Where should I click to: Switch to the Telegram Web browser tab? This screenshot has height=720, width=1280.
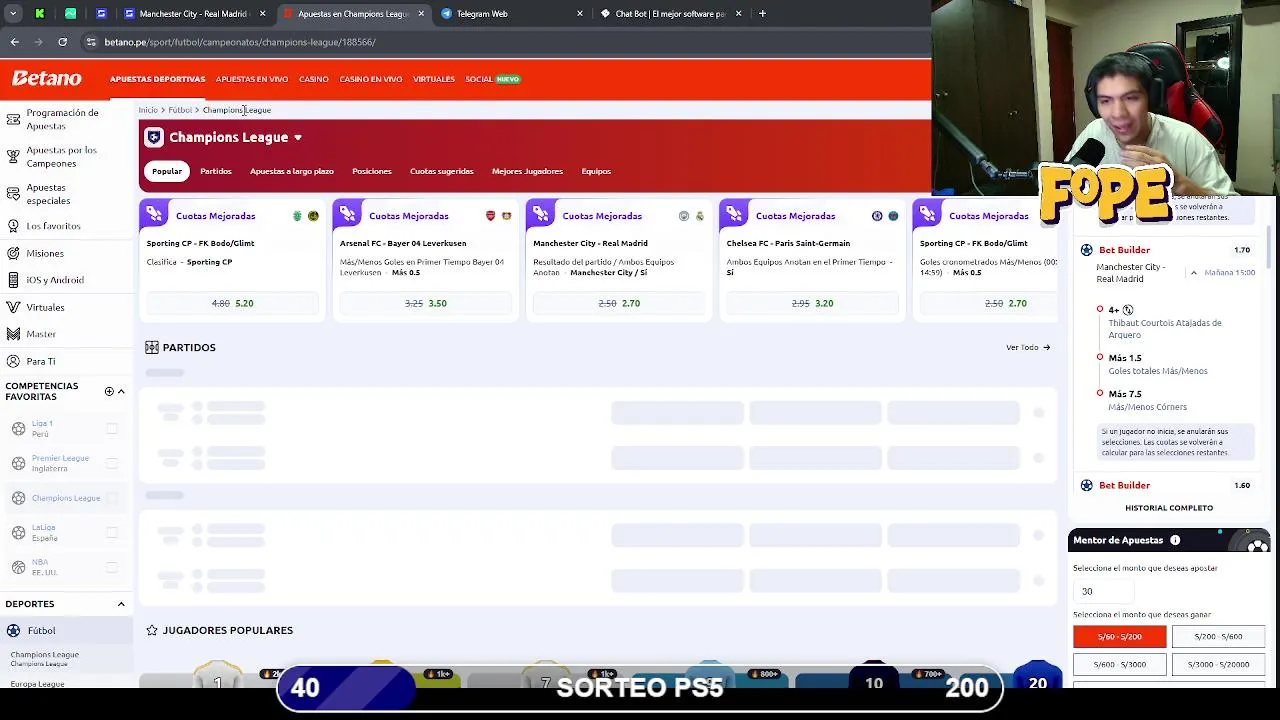[509, 14]
